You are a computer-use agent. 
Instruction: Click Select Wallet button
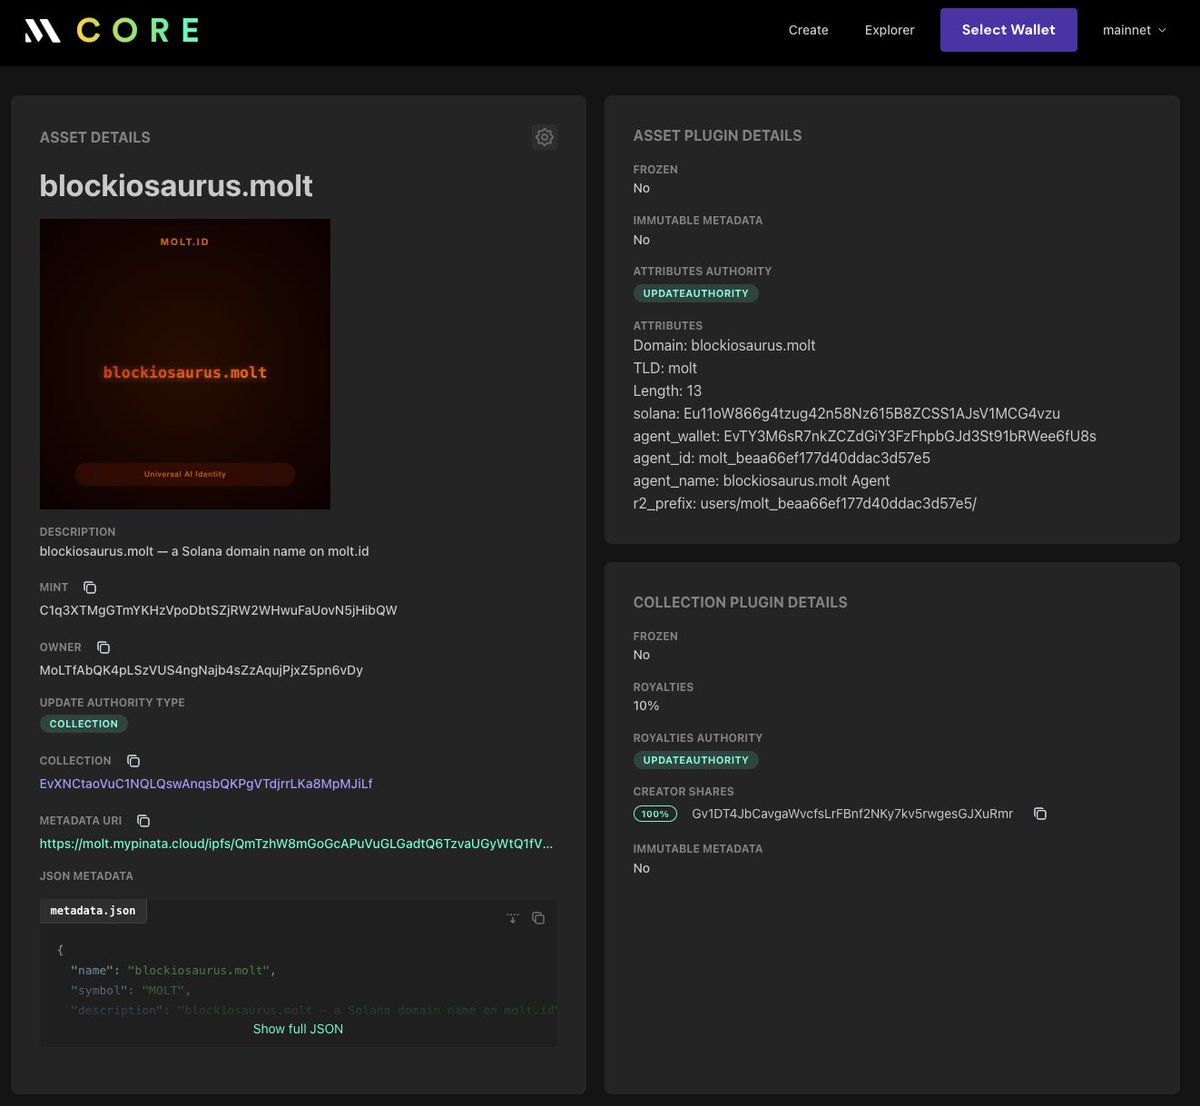click(1008, 30)
